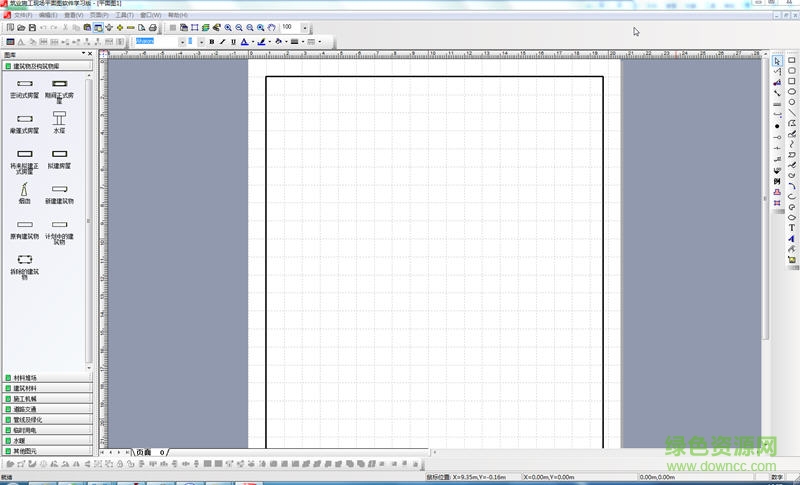Select the arrow pointer tool in right toolbar
The image size is (800, 485).
click(777, 61)
